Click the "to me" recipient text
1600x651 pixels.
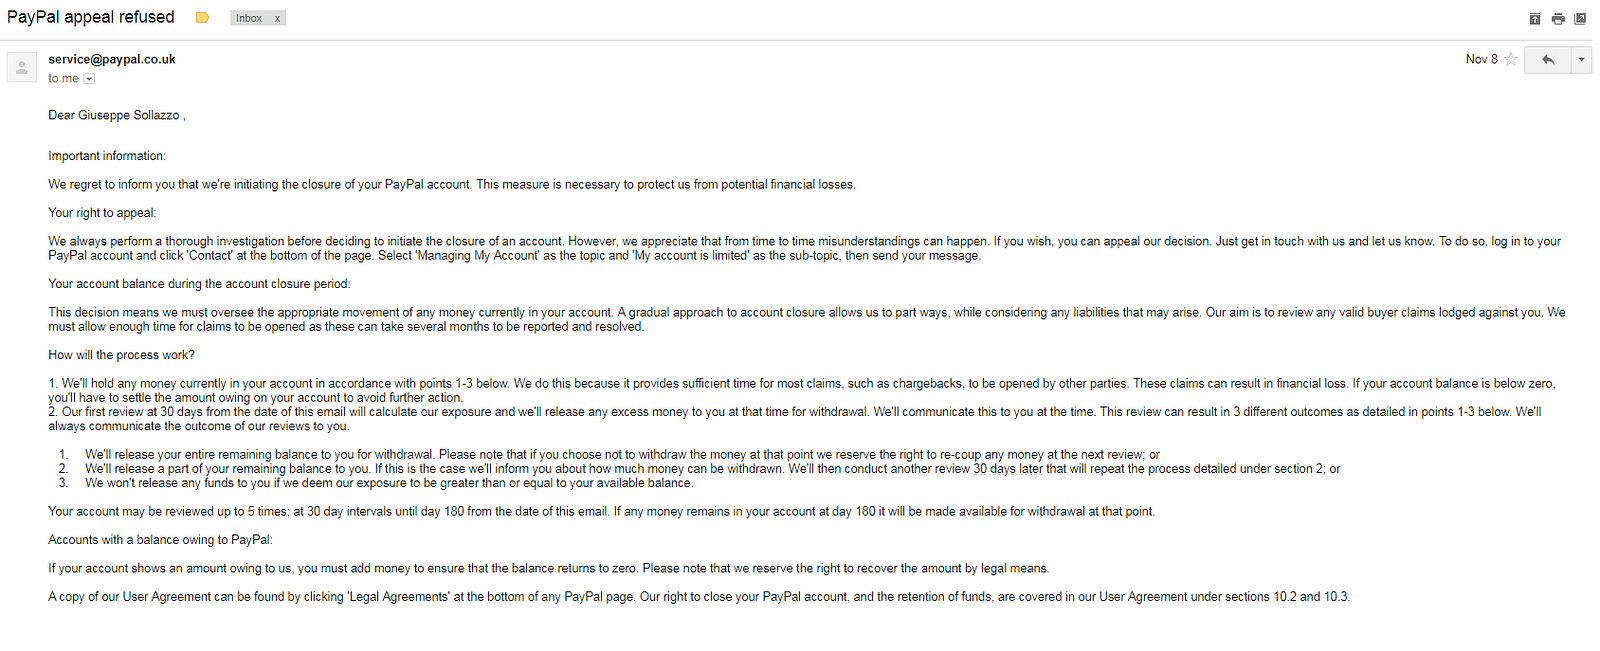(63, 79)
